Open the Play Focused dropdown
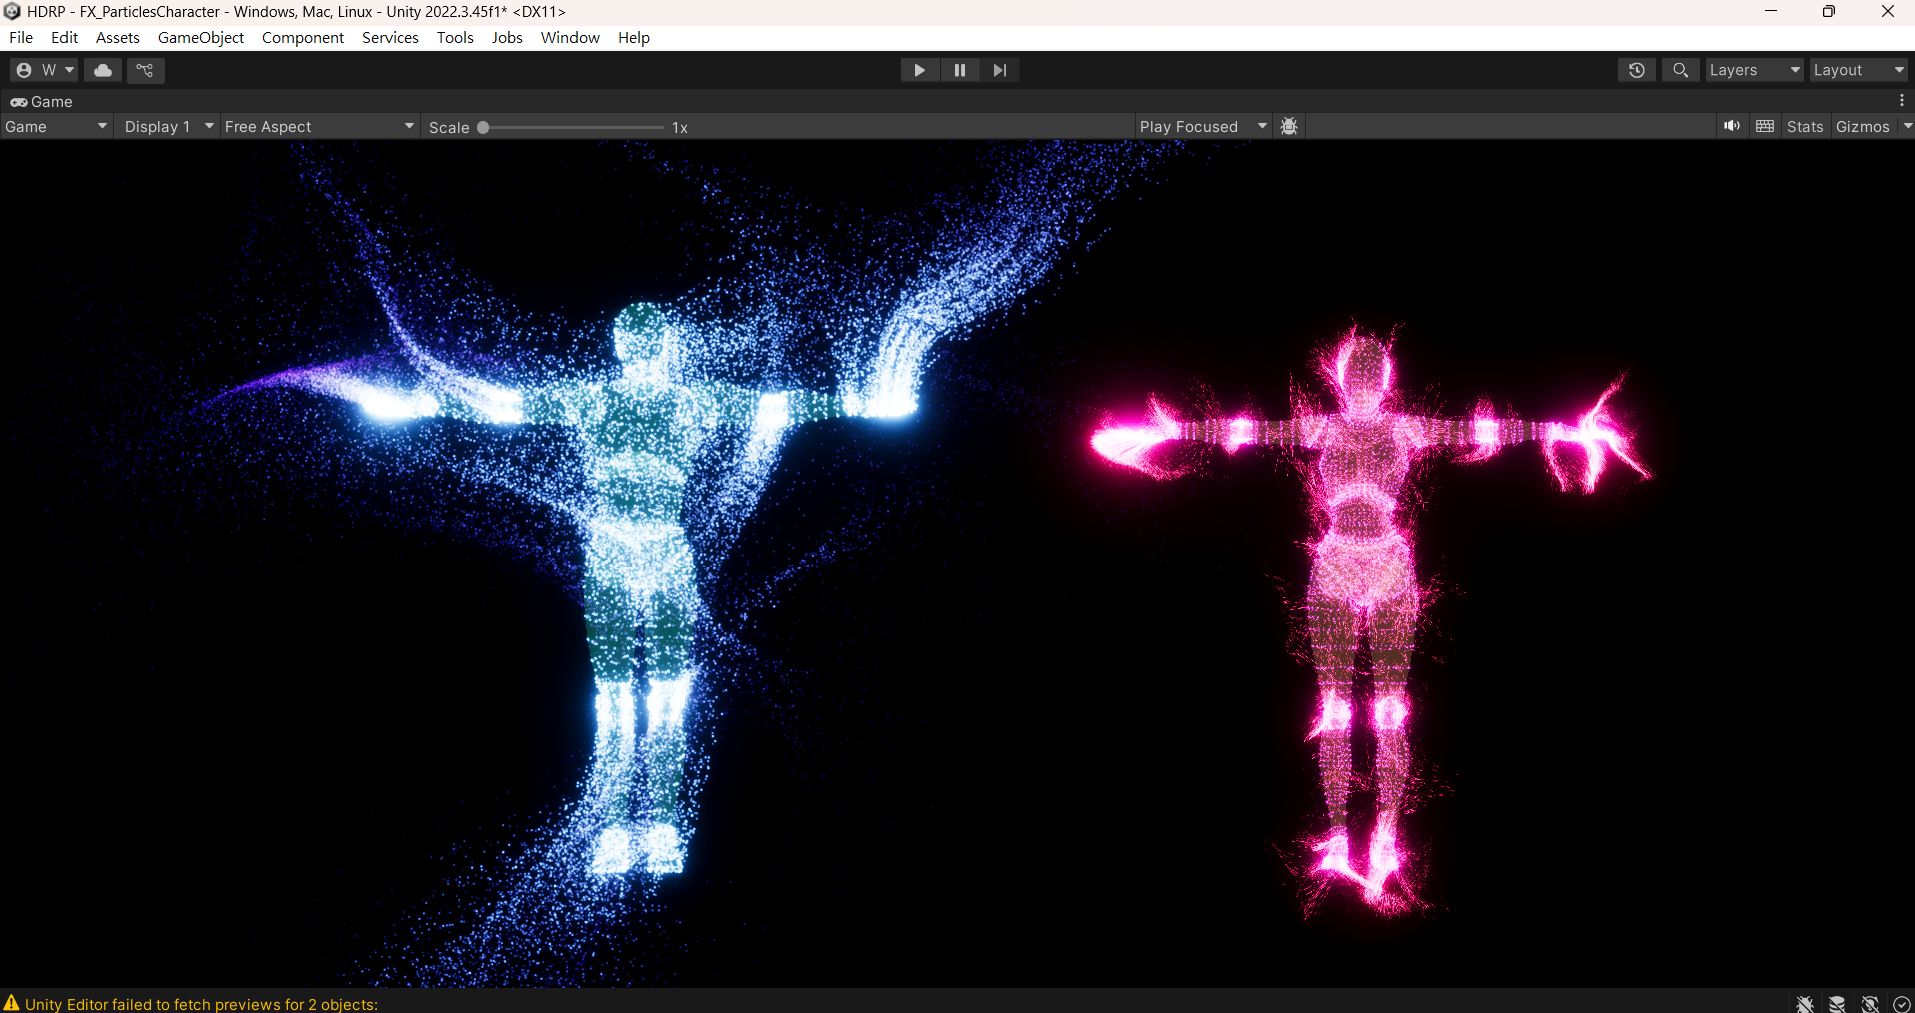The image size is (1915, 1013). coord(1203,127)
